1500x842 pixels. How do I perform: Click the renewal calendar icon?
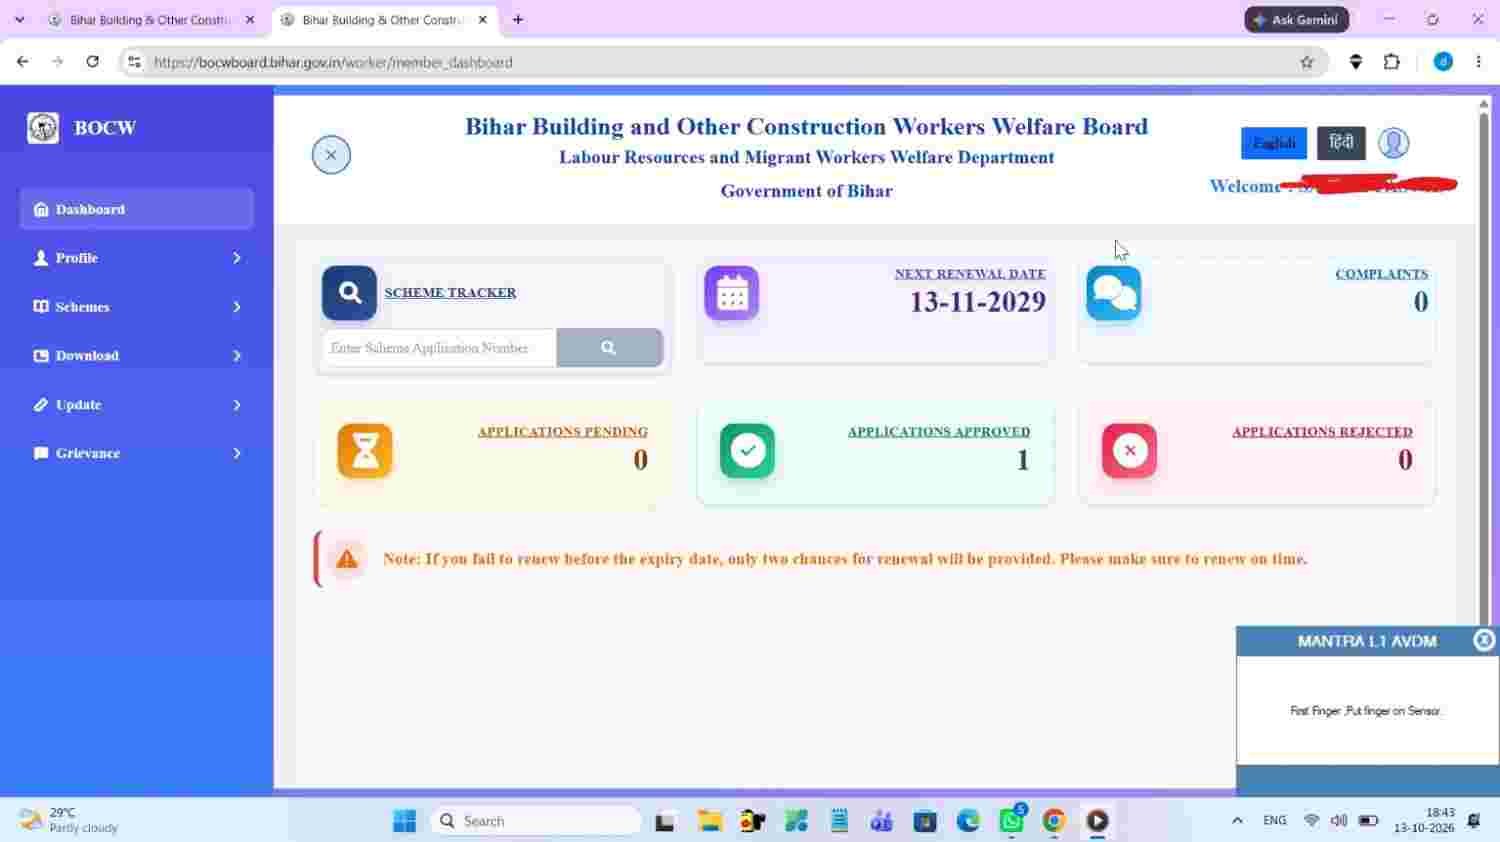tap(732, 294)
